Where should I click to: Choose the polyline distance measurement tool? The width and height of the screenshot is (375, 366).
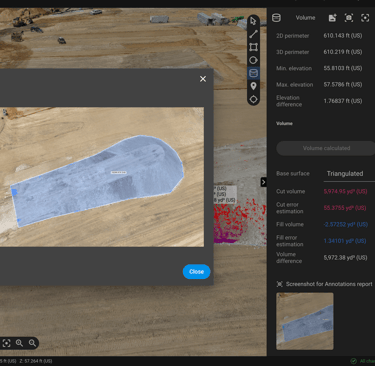[253, 34]
